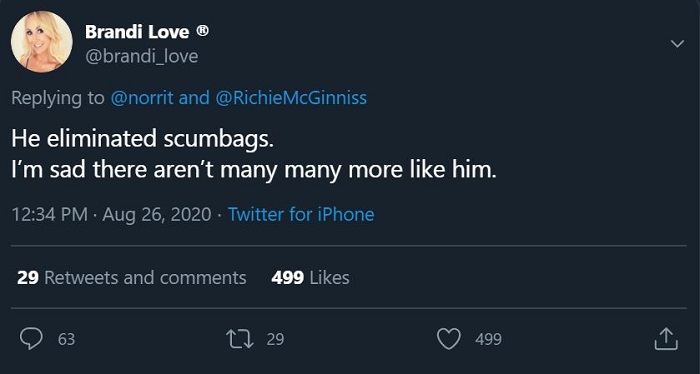Like the tweet with heart icon

(449, 339)
